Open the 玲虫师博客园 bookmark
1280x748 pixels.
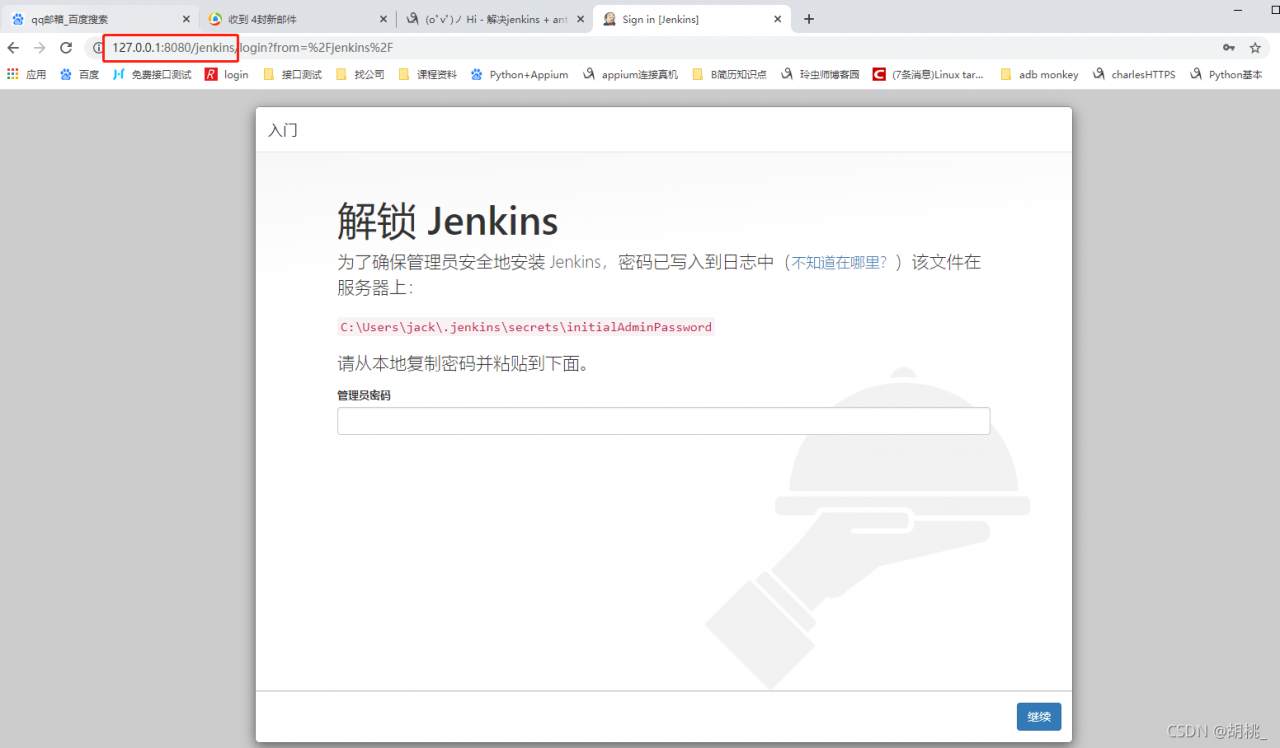[821, 74]
